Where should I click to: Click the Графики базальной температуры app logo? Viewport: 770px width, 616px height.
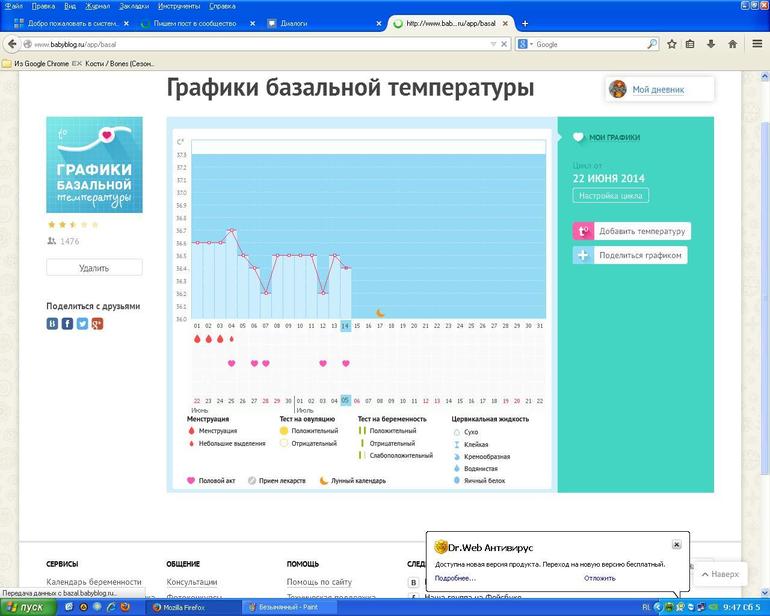click(x=94, y=165)
